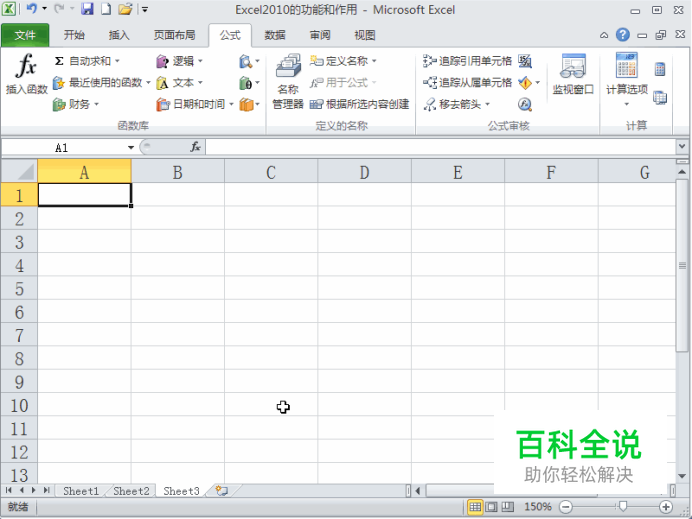Click the Undo arrow icon
The width and height of the screenshot is (692, 519).
[32, 9]
